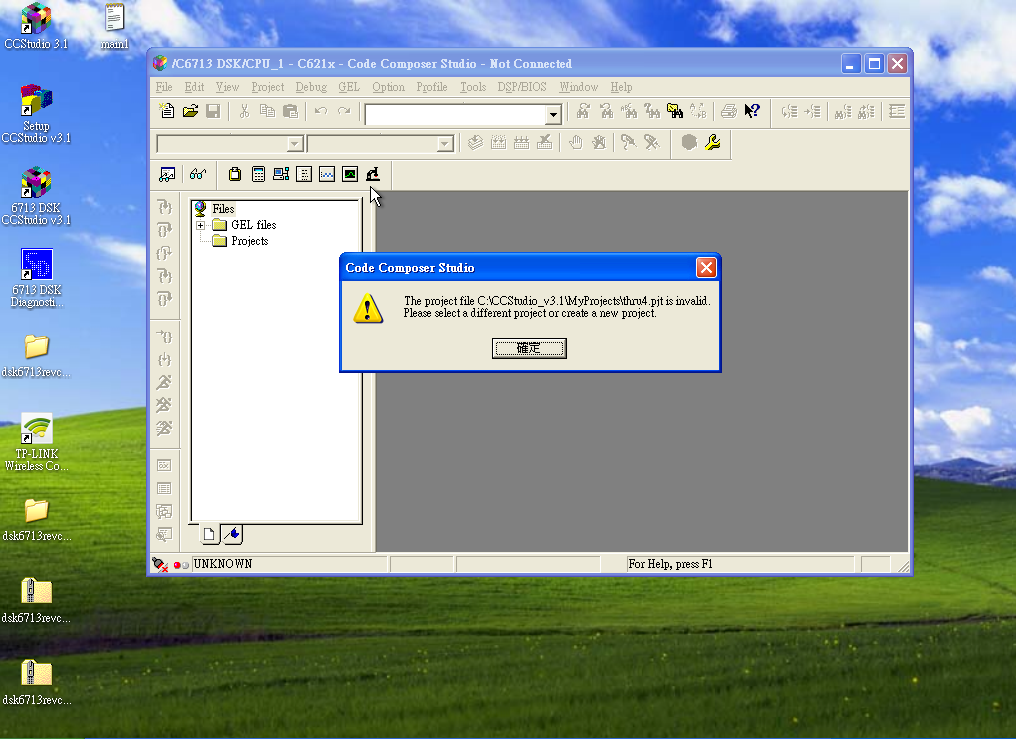Screen dimensions: 1016x739
Task: Click the Paste clipboard icon
Action: (x=290, y=111)
